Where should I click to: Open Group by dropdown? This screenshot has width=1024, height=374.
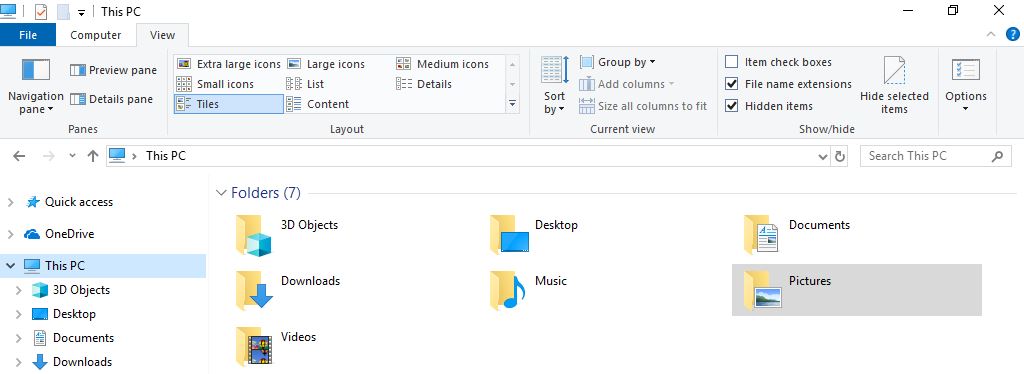pos(617,62)
